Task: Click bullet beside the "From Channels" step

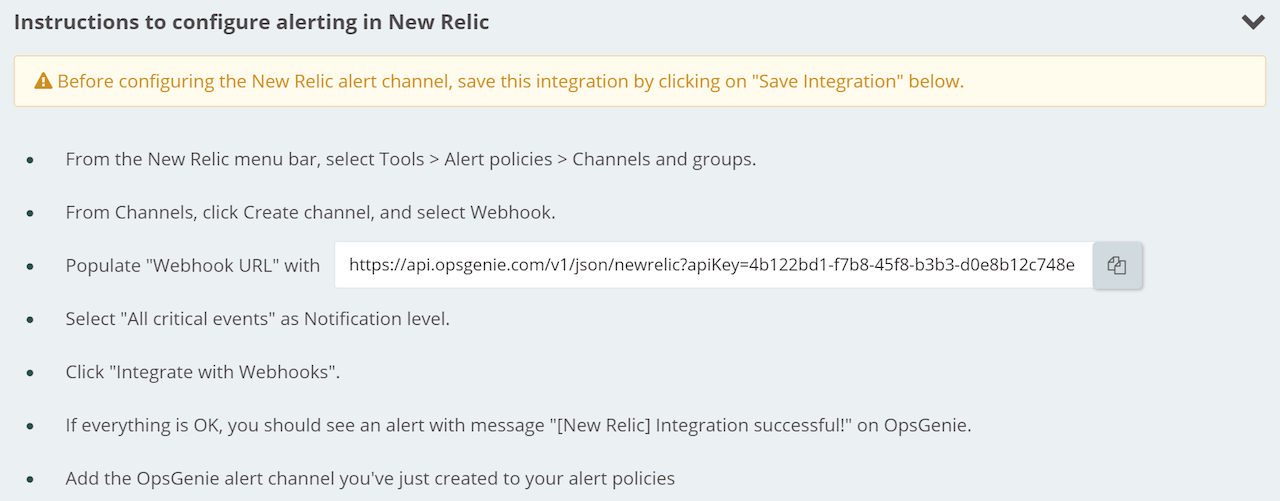Action: point(31,214)
